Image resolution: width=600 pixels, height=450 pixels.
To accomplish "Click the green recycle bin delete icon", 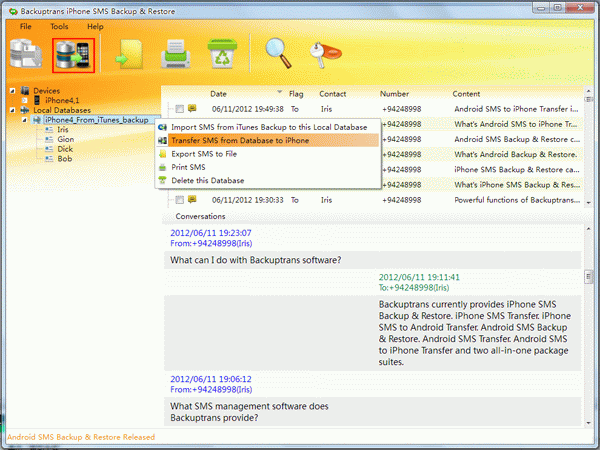I will [222, 53].
